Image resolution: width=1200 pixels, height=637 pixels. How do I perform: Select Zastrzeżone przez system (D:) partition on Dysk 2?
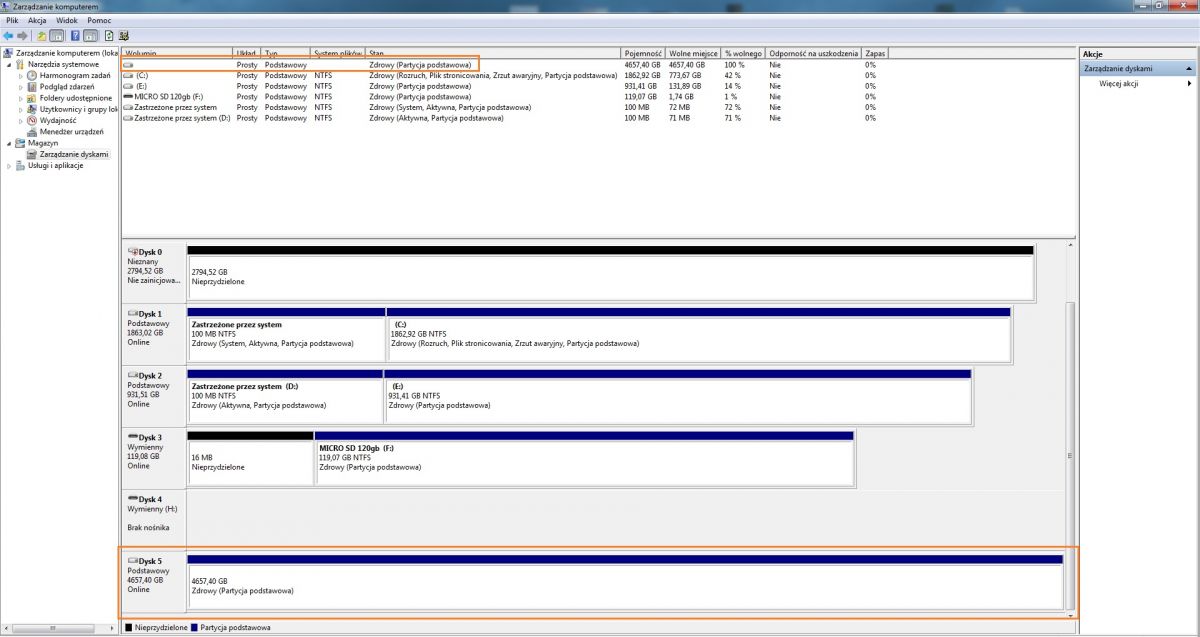pyautogui.click(x=285, y=399)
